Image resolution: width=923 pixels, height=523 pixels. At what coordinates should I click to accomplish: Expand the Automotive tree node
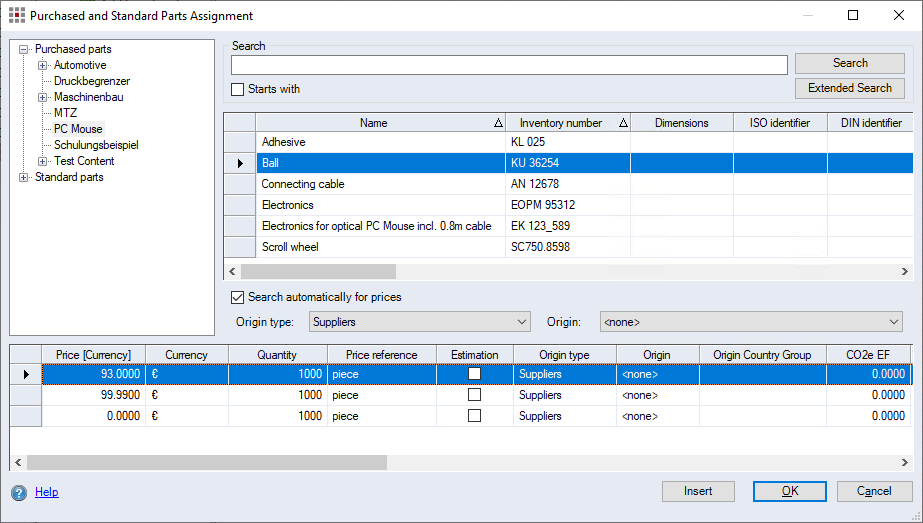[43, 65]
